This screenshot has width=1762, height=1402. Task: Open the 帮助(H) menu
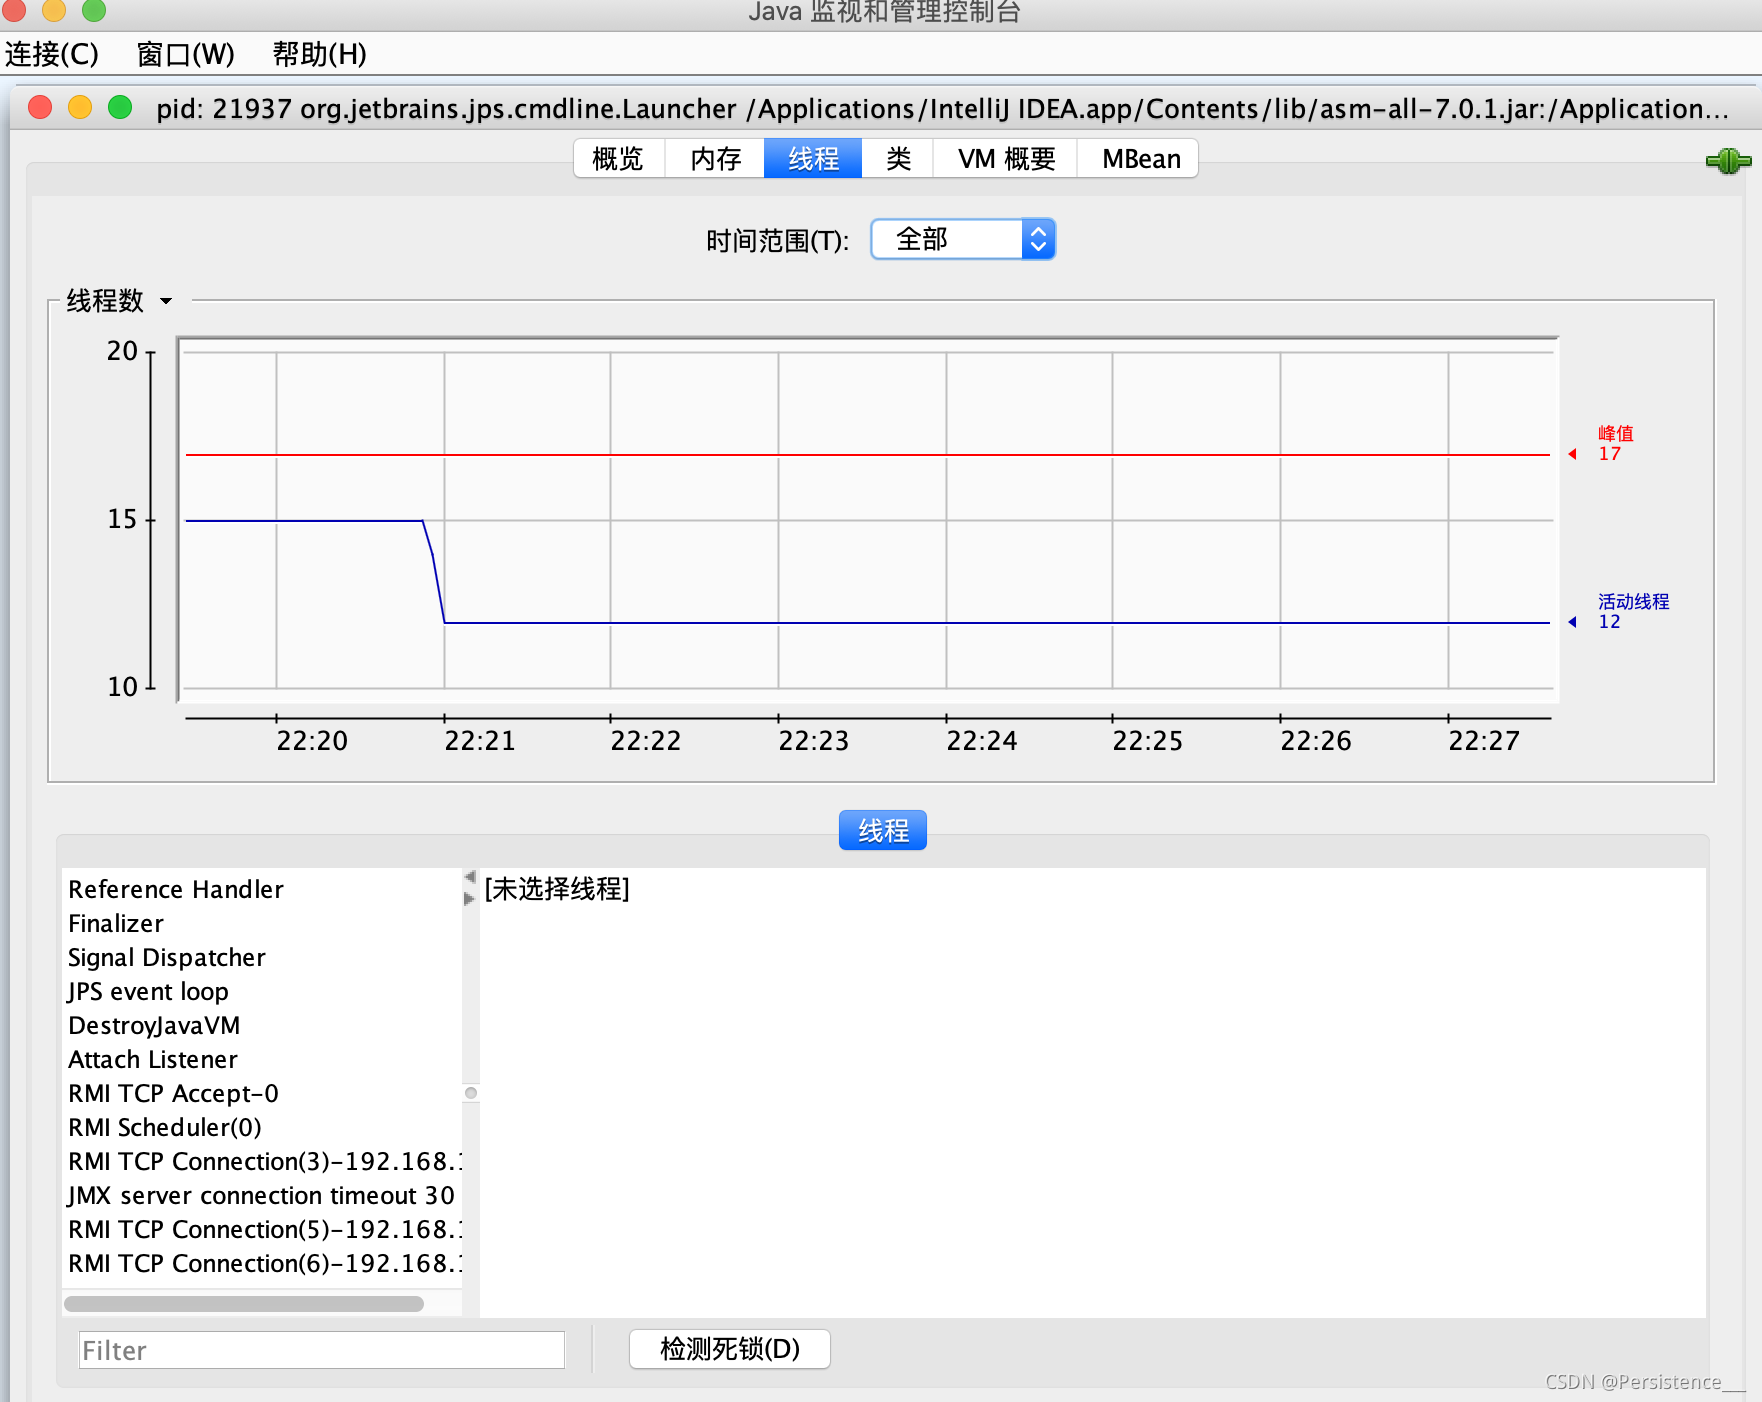(x=320, y=54)
